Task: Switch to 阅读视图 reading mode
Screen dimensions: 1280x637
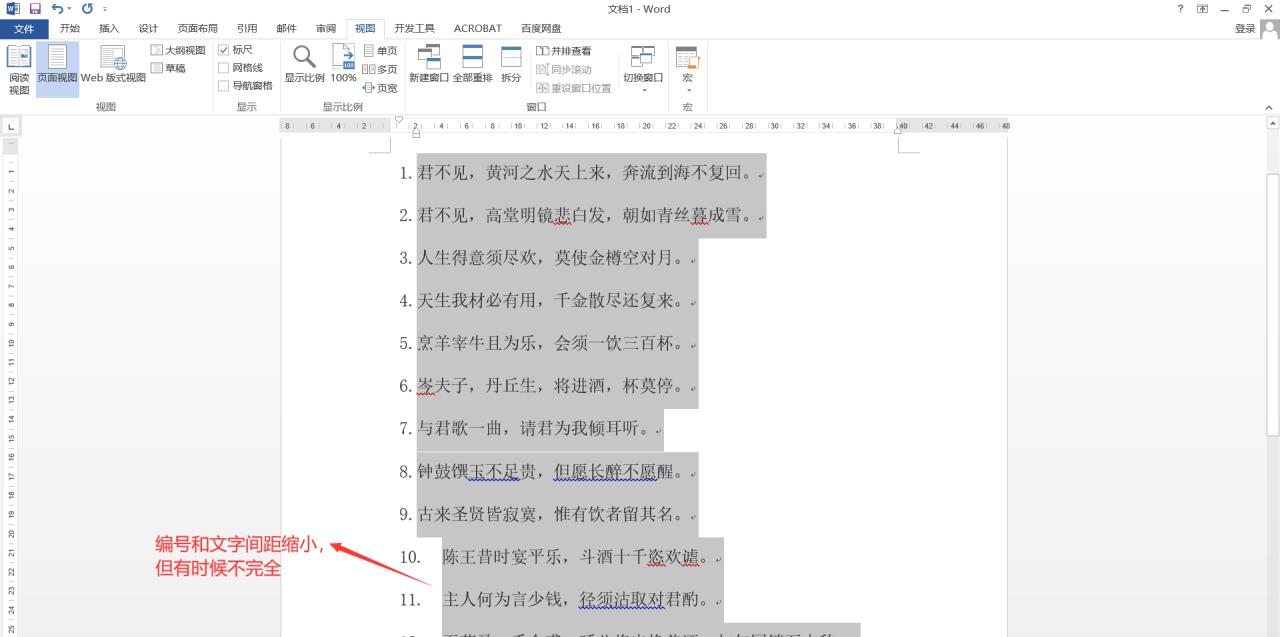Action: coord(19,70)
